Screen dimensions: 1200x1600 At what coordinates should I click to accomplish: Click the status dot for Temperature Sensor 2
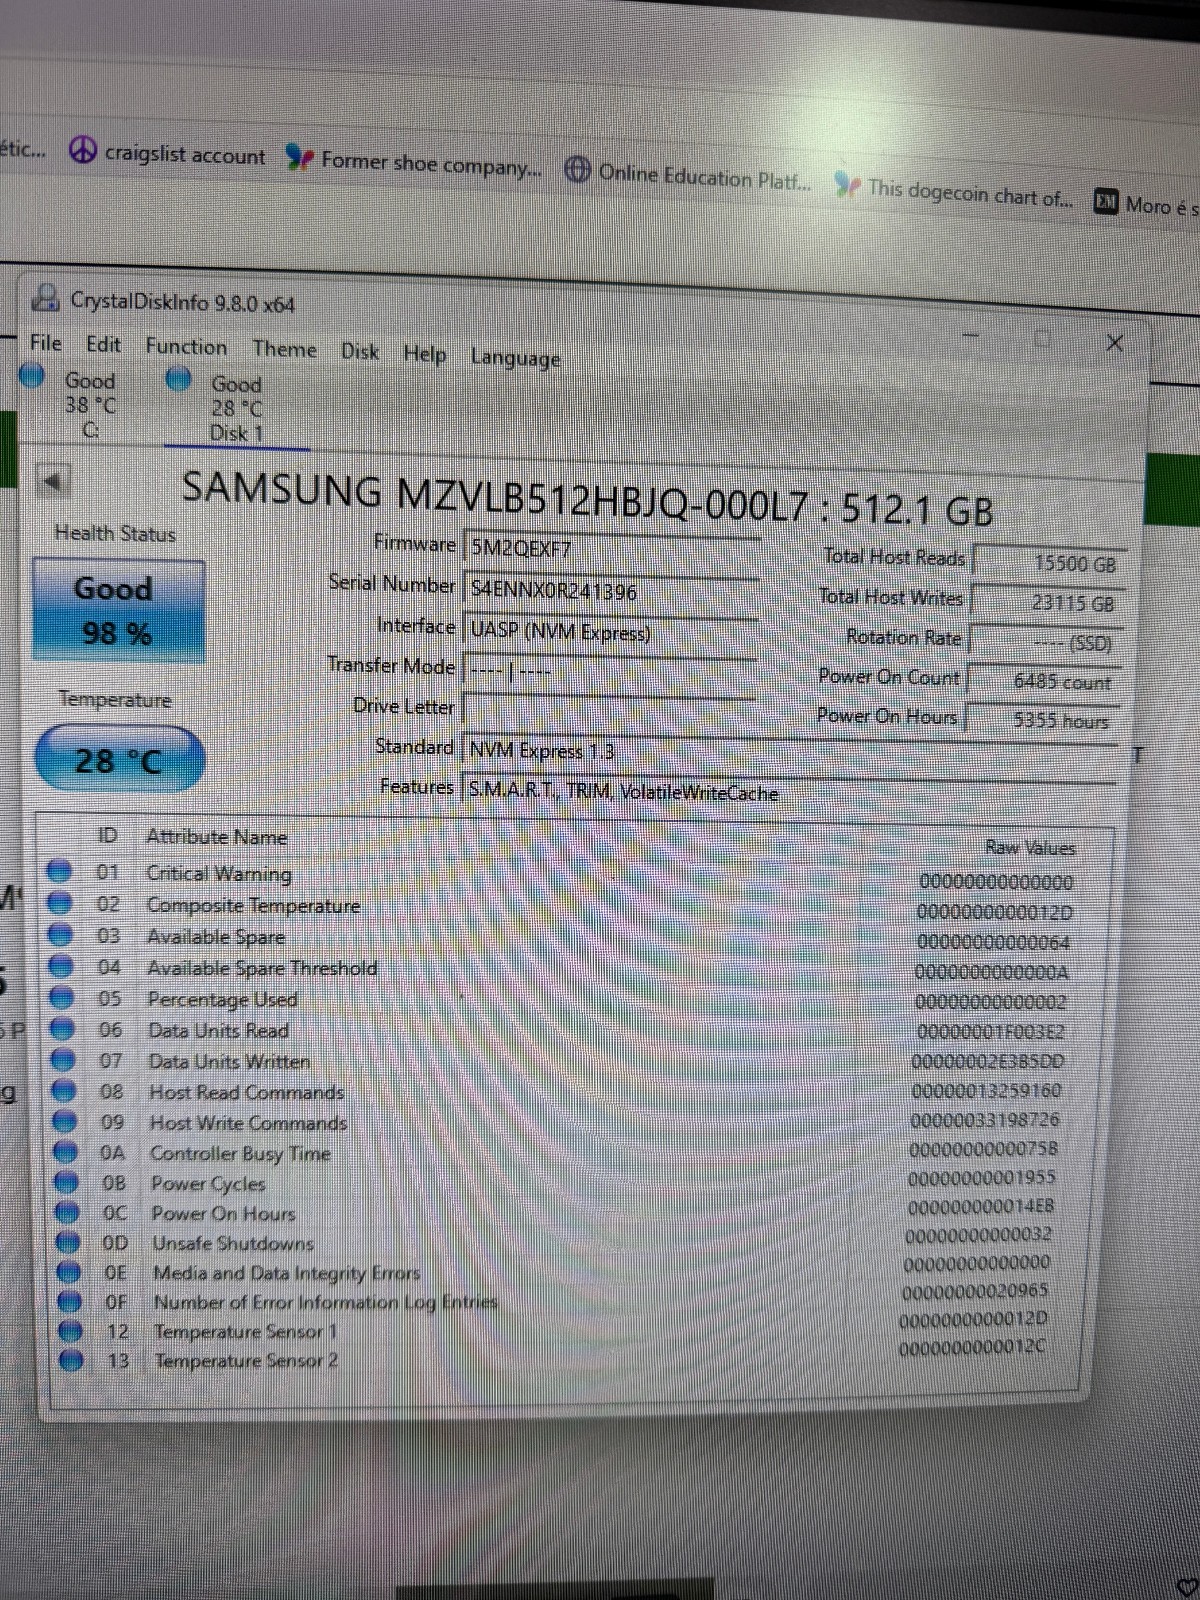[71, 1360]
